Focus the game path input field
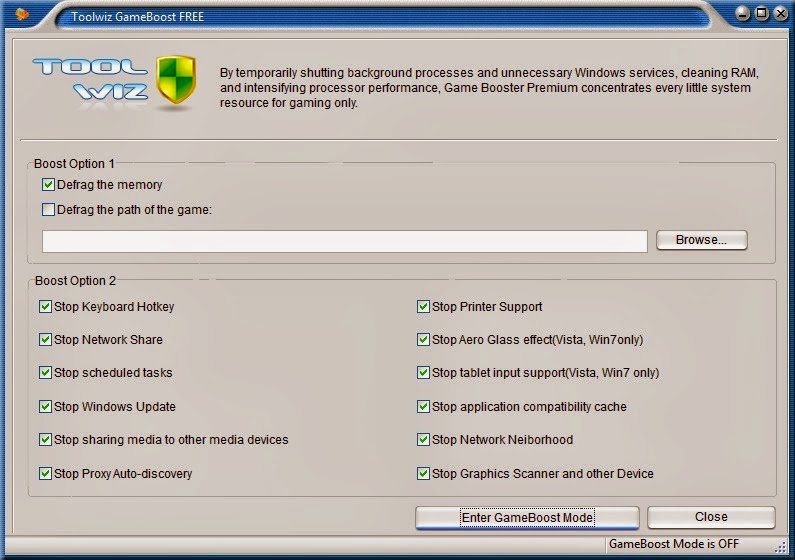Image resolution: width=795 pixels, height=560 pixels. (x=345, y=241)
